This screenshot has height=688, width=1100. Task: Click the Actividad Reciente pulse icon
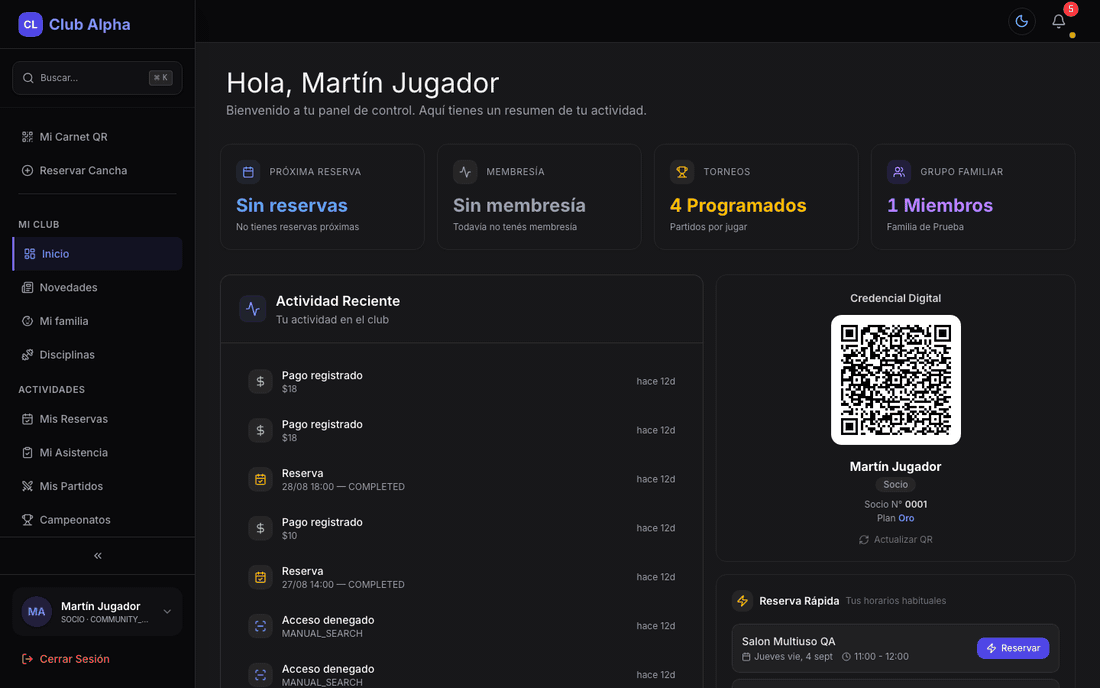[253, 309]
